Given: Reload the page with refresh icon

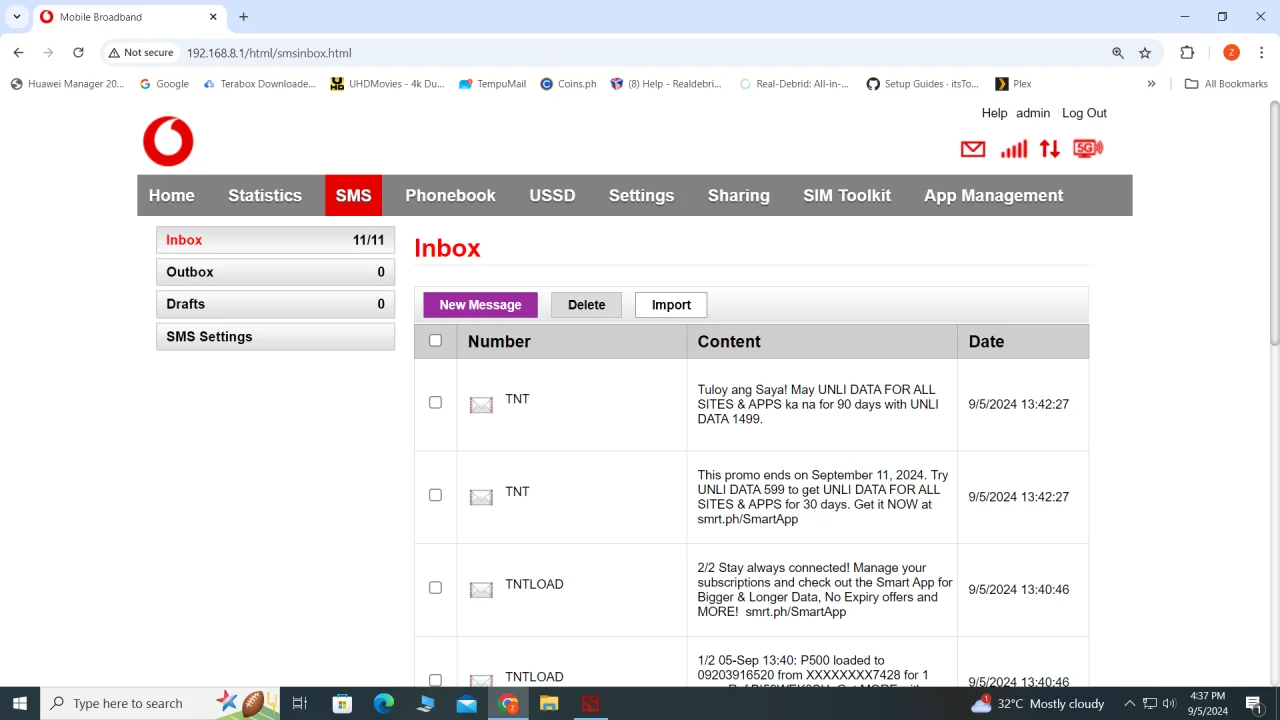Looking at the screenshot, I should [x=78, y=53].
